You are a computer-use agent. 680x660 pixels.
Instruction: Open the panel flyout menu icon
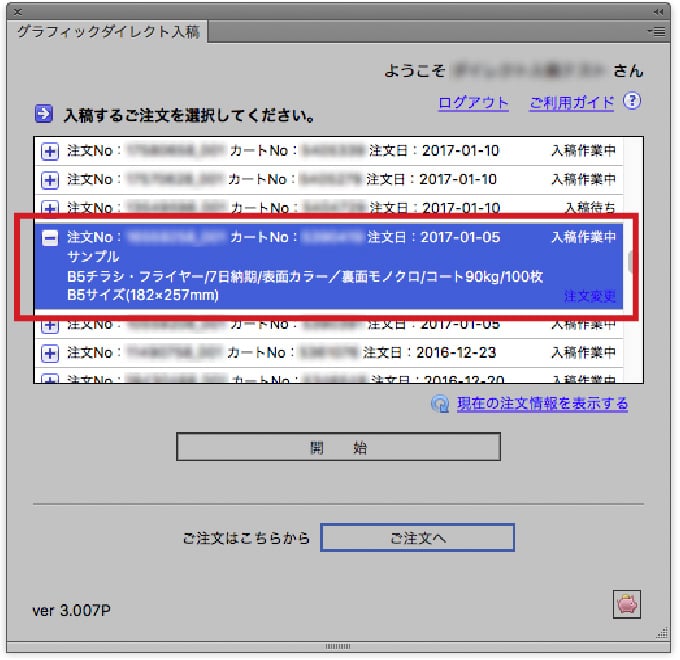pos(657,31)
